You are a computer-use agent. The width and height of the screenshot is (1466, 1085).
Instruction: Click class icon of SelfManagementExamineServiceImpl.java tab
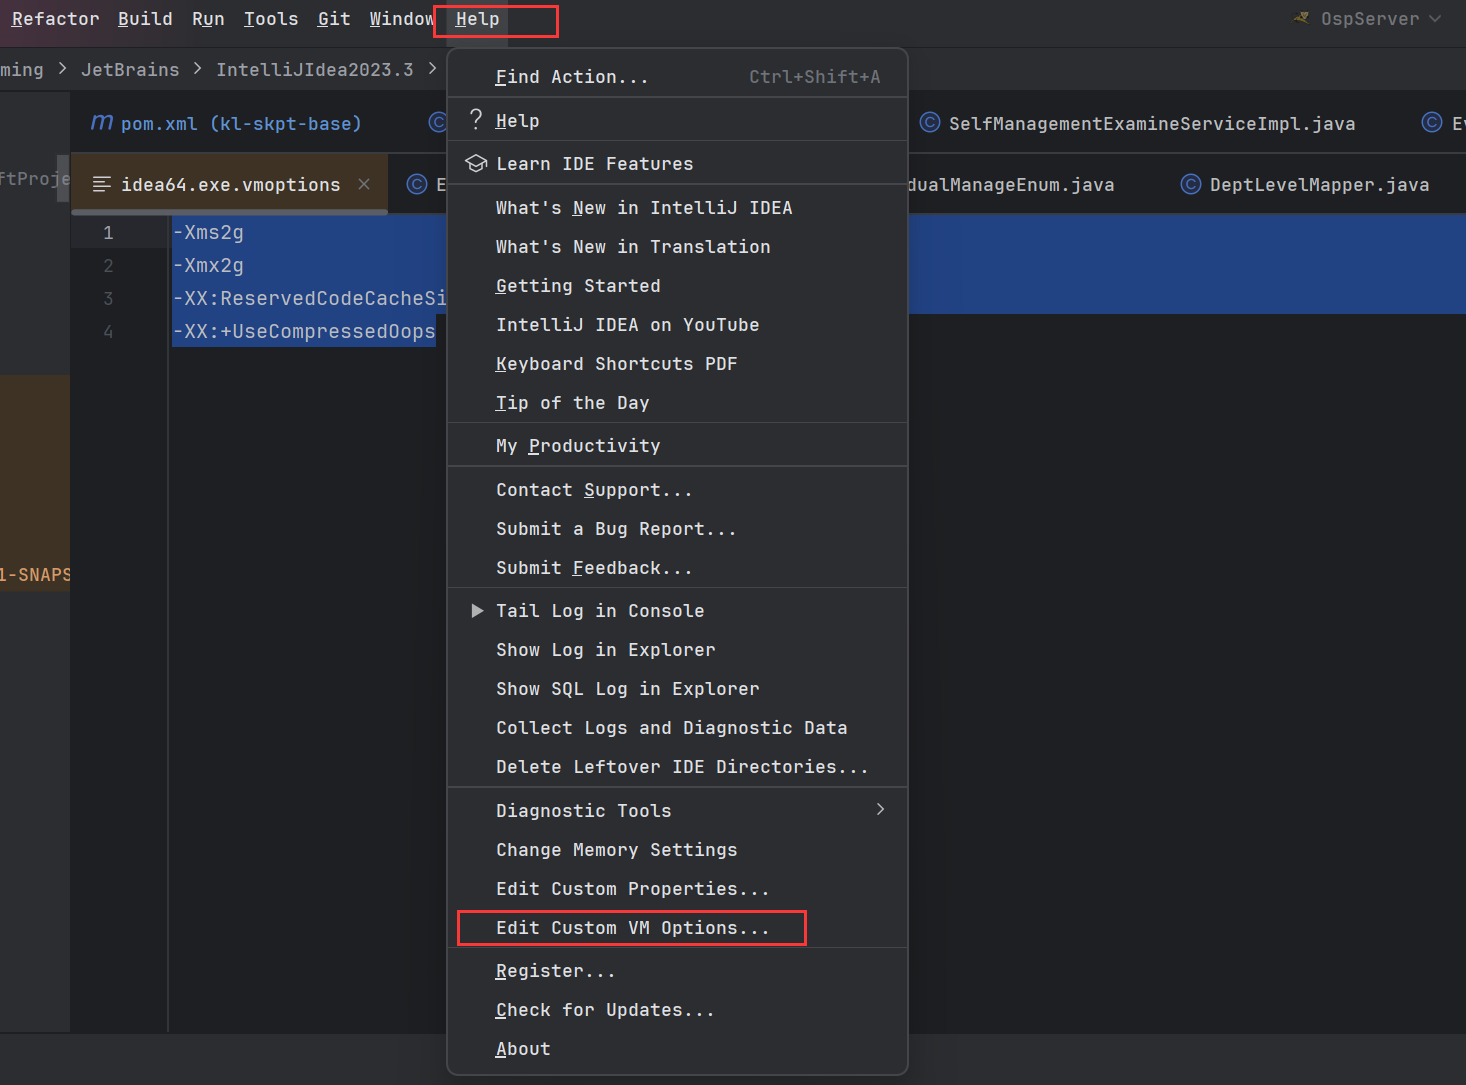[930, 122]
